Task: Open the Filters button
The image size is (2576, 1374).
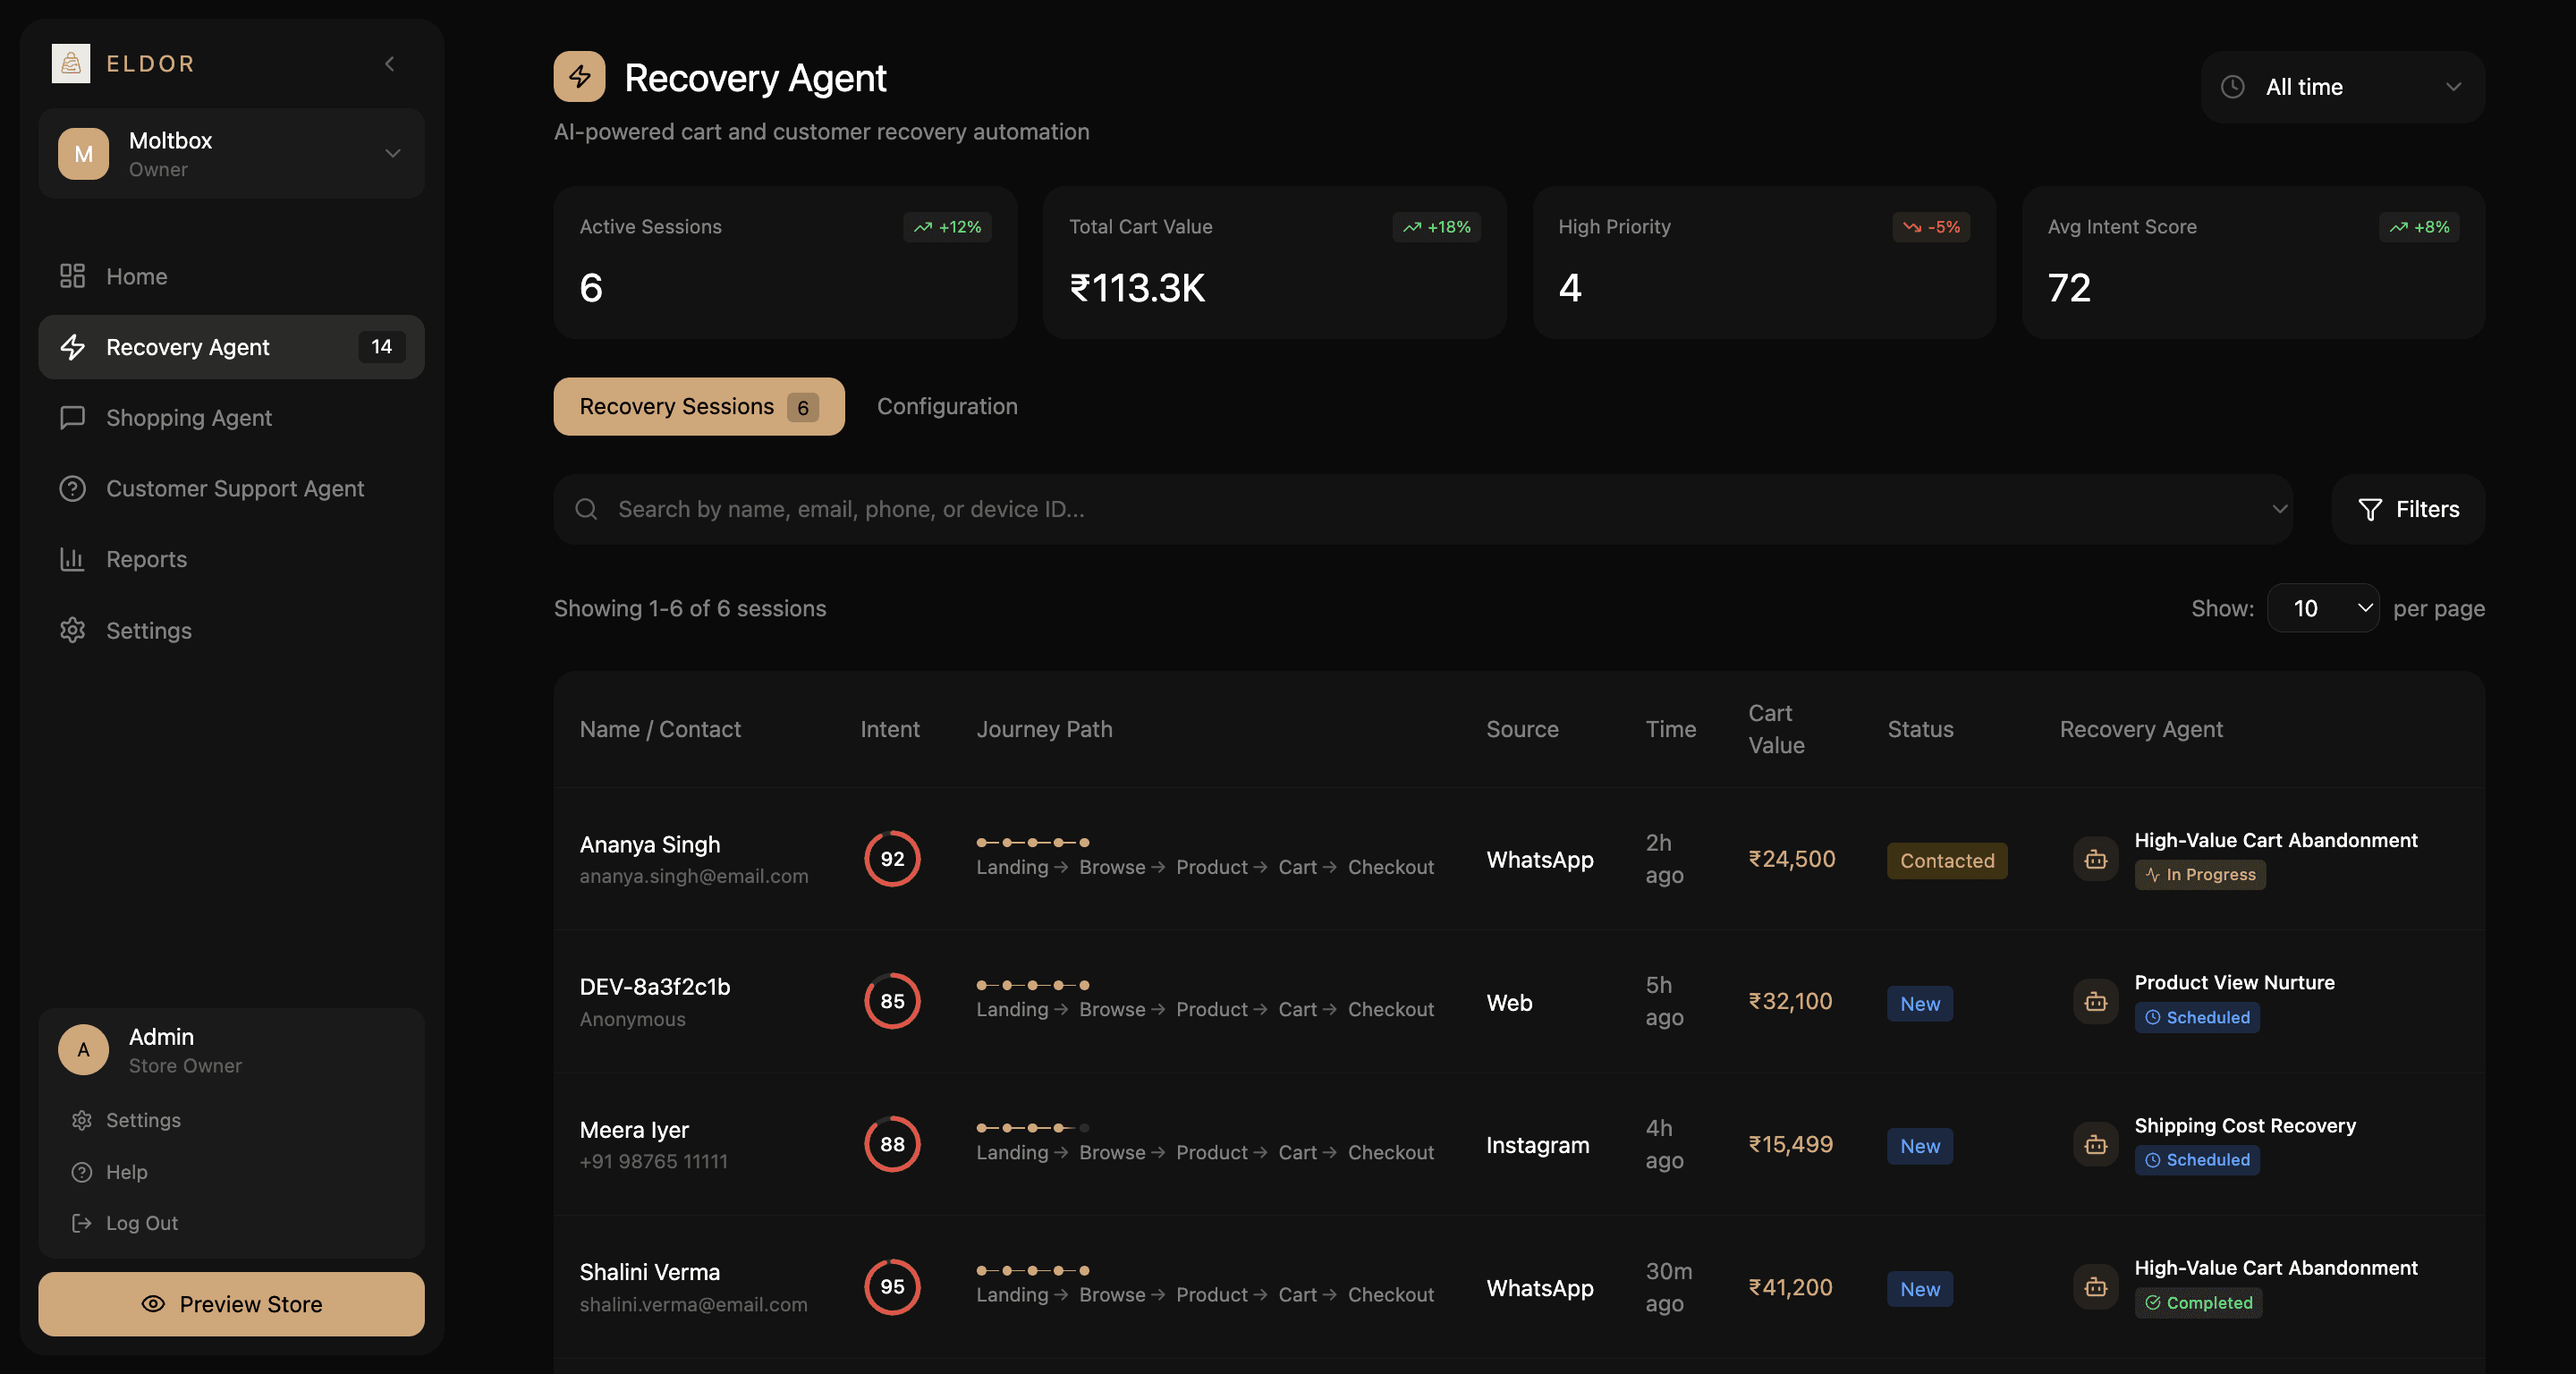Action: click(2407, 509)
